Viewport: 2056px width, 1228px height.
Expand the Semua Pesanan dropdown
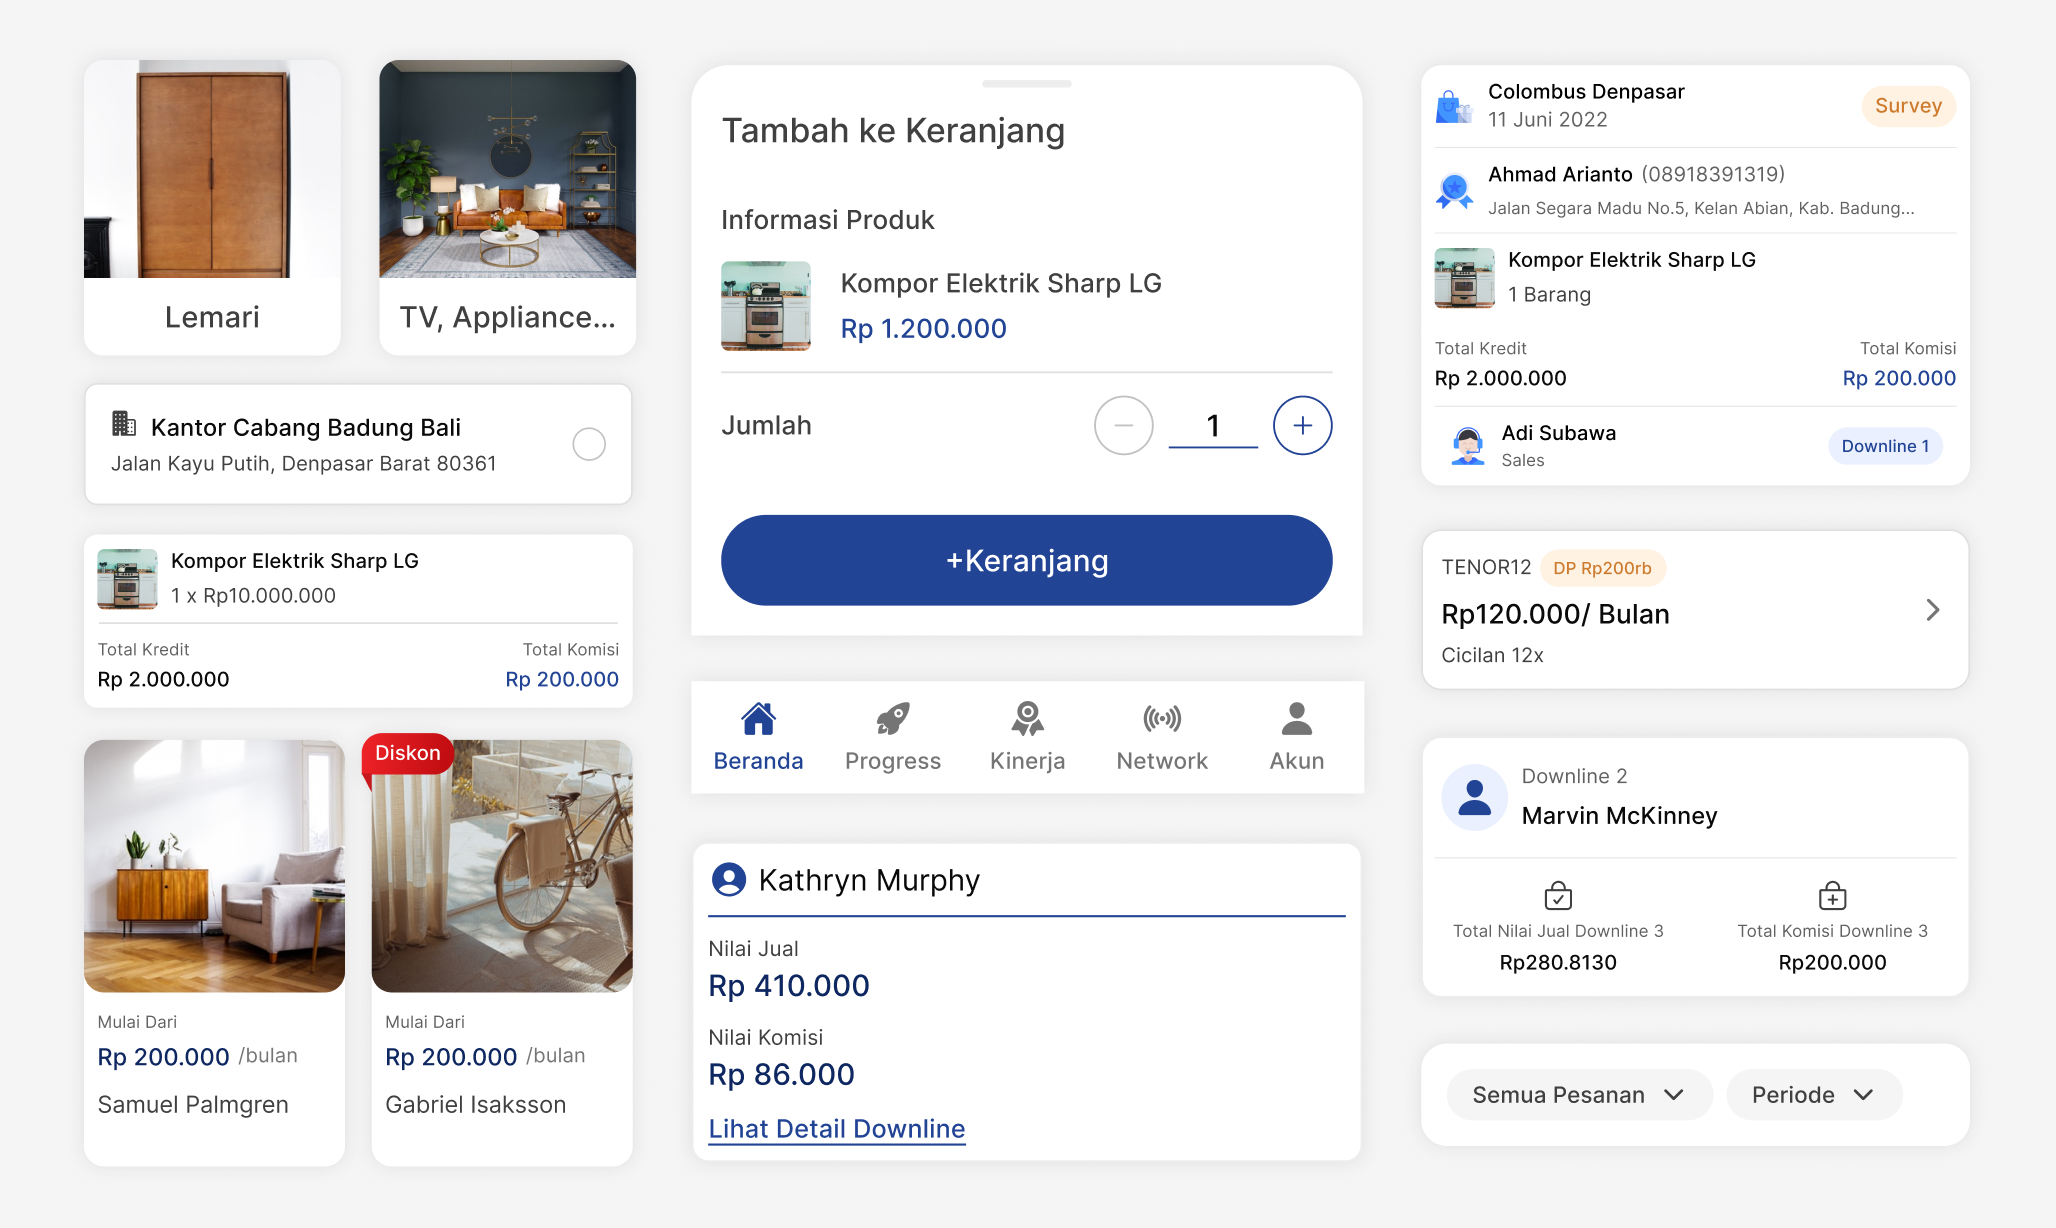pos(1578,1095)
